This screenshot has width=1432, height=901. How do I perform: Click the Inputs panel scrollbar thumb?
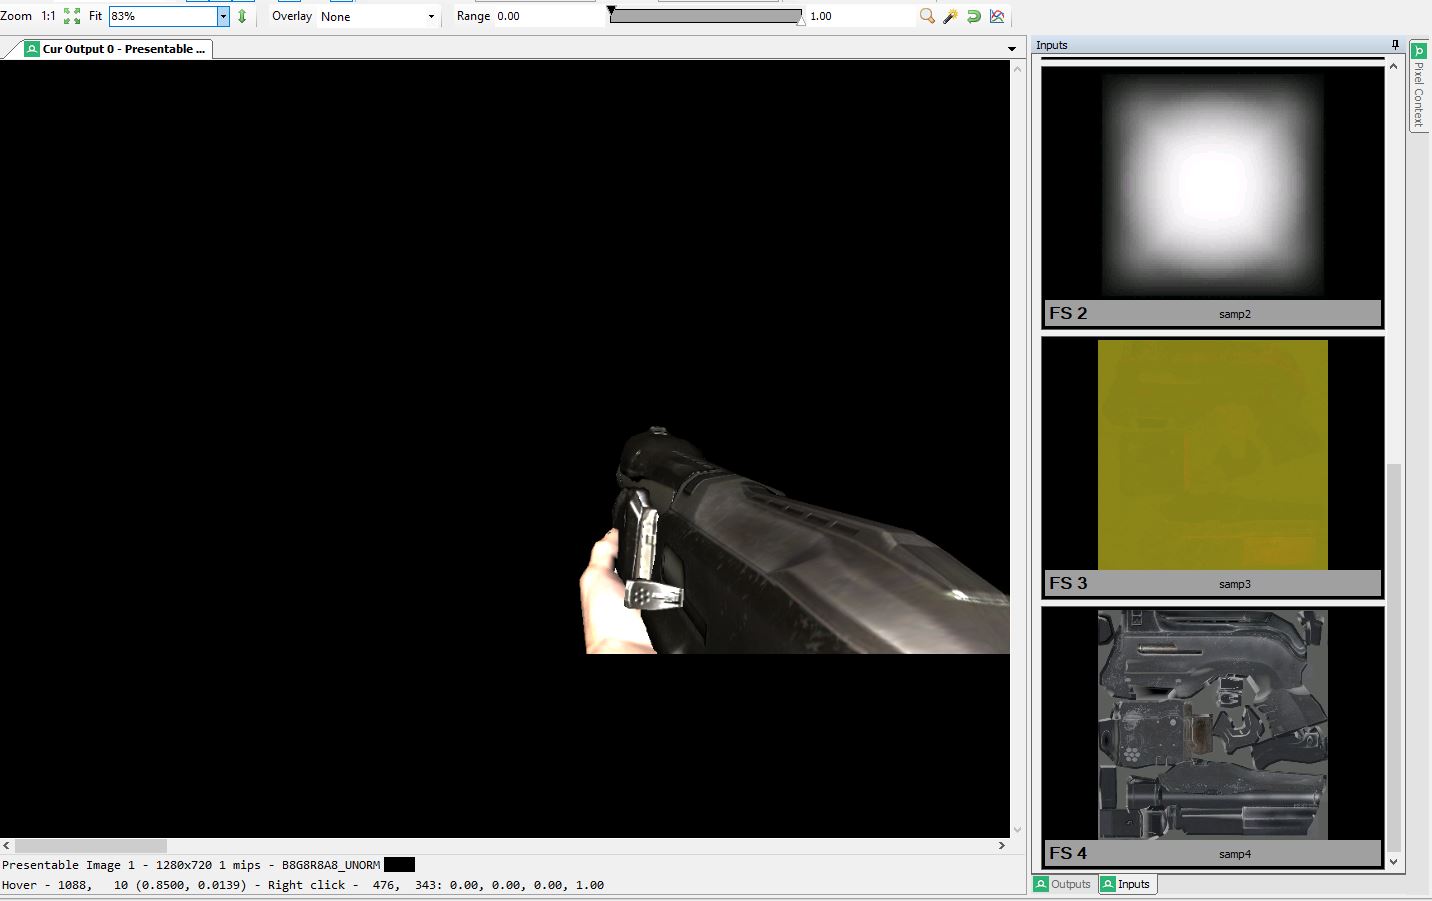1394,657
